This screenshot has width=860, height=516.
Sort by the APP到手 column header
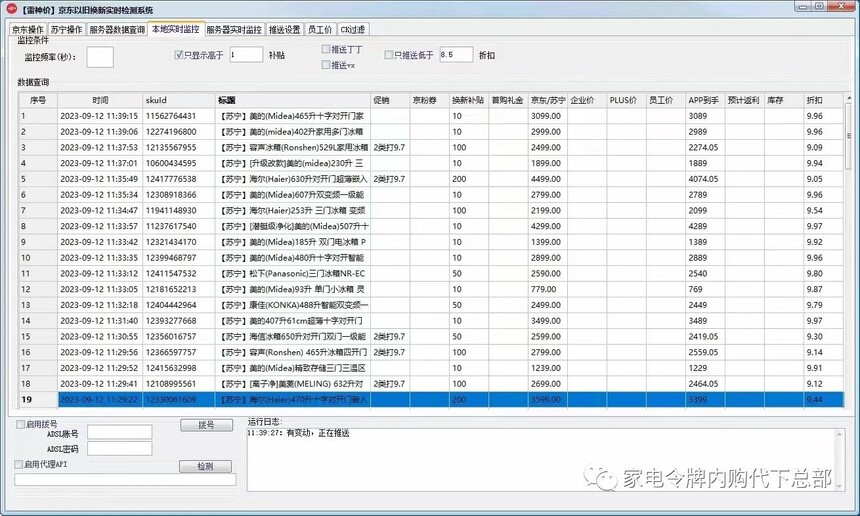(705, 100)
